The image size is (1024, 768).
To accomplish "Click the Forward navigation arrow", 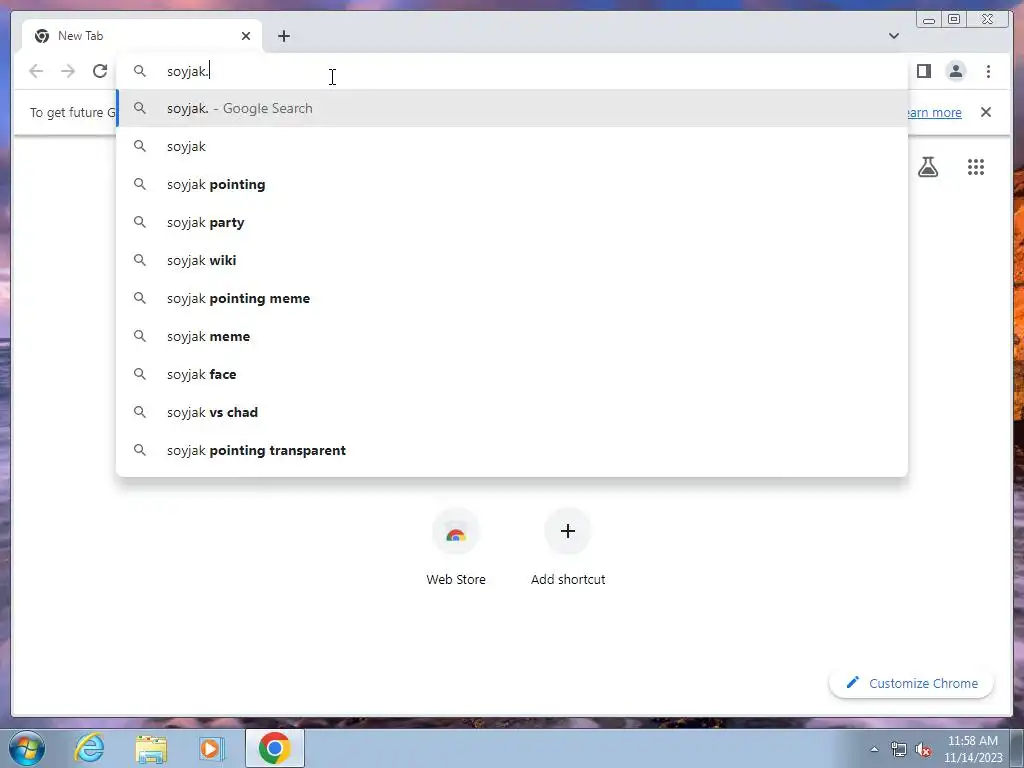I will pyautogui.click(x=68, y=71).
